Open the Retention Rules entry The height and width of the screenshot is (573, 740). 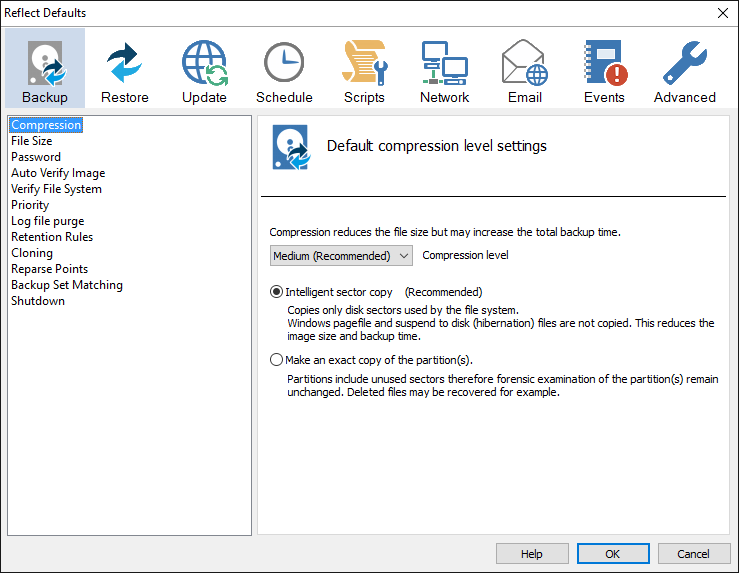[x=52, y=237]
